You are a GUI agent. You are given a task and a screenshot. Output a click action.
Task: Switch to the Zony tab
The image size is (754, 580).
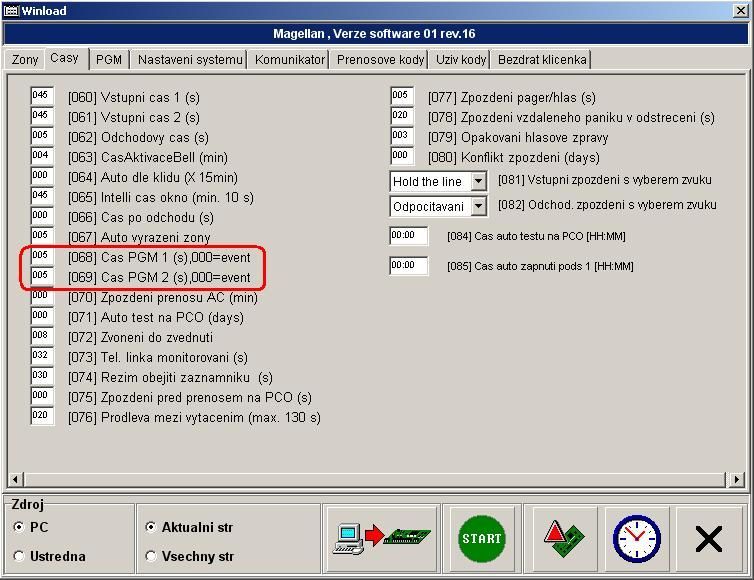25,60
